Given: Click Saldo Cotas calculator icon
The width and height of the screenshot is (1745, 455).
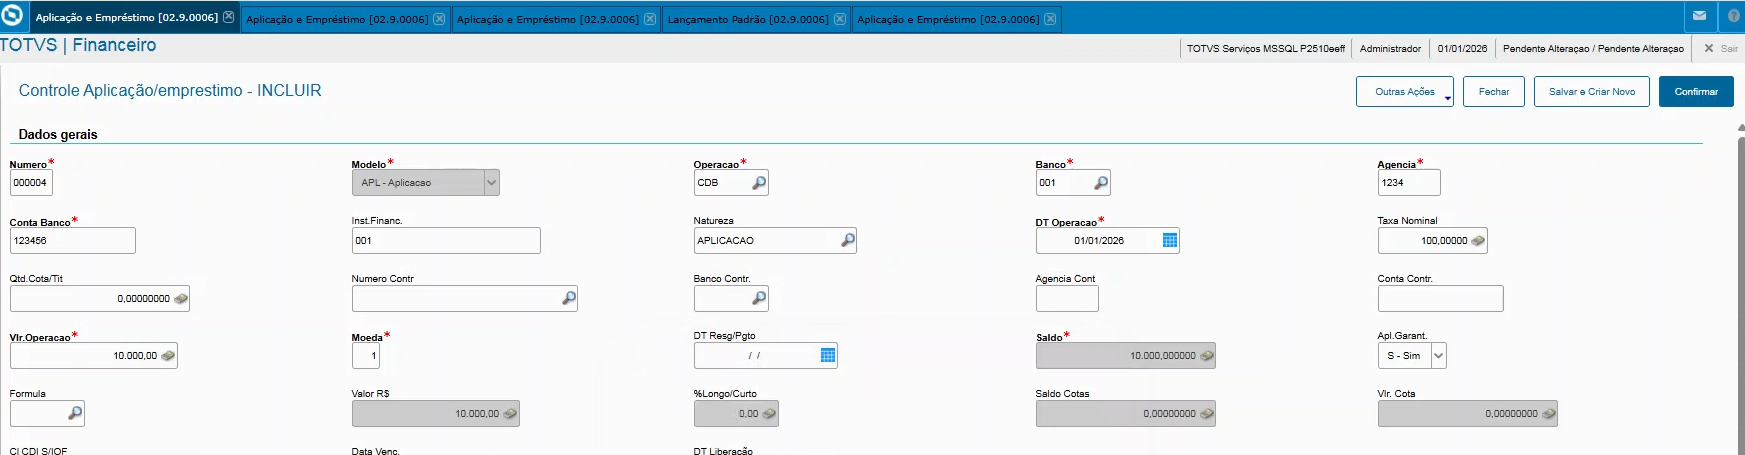Looking at the screenshot, I should point(1207,413).
